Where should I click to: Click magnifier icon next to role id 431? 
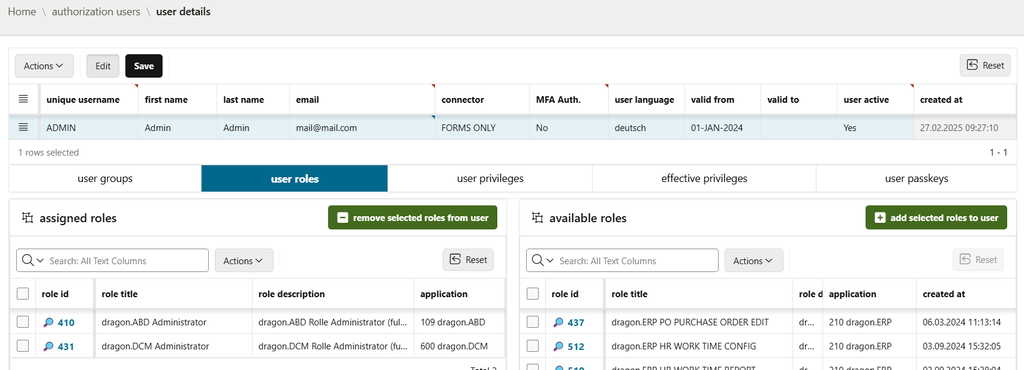tap(48, 347)
